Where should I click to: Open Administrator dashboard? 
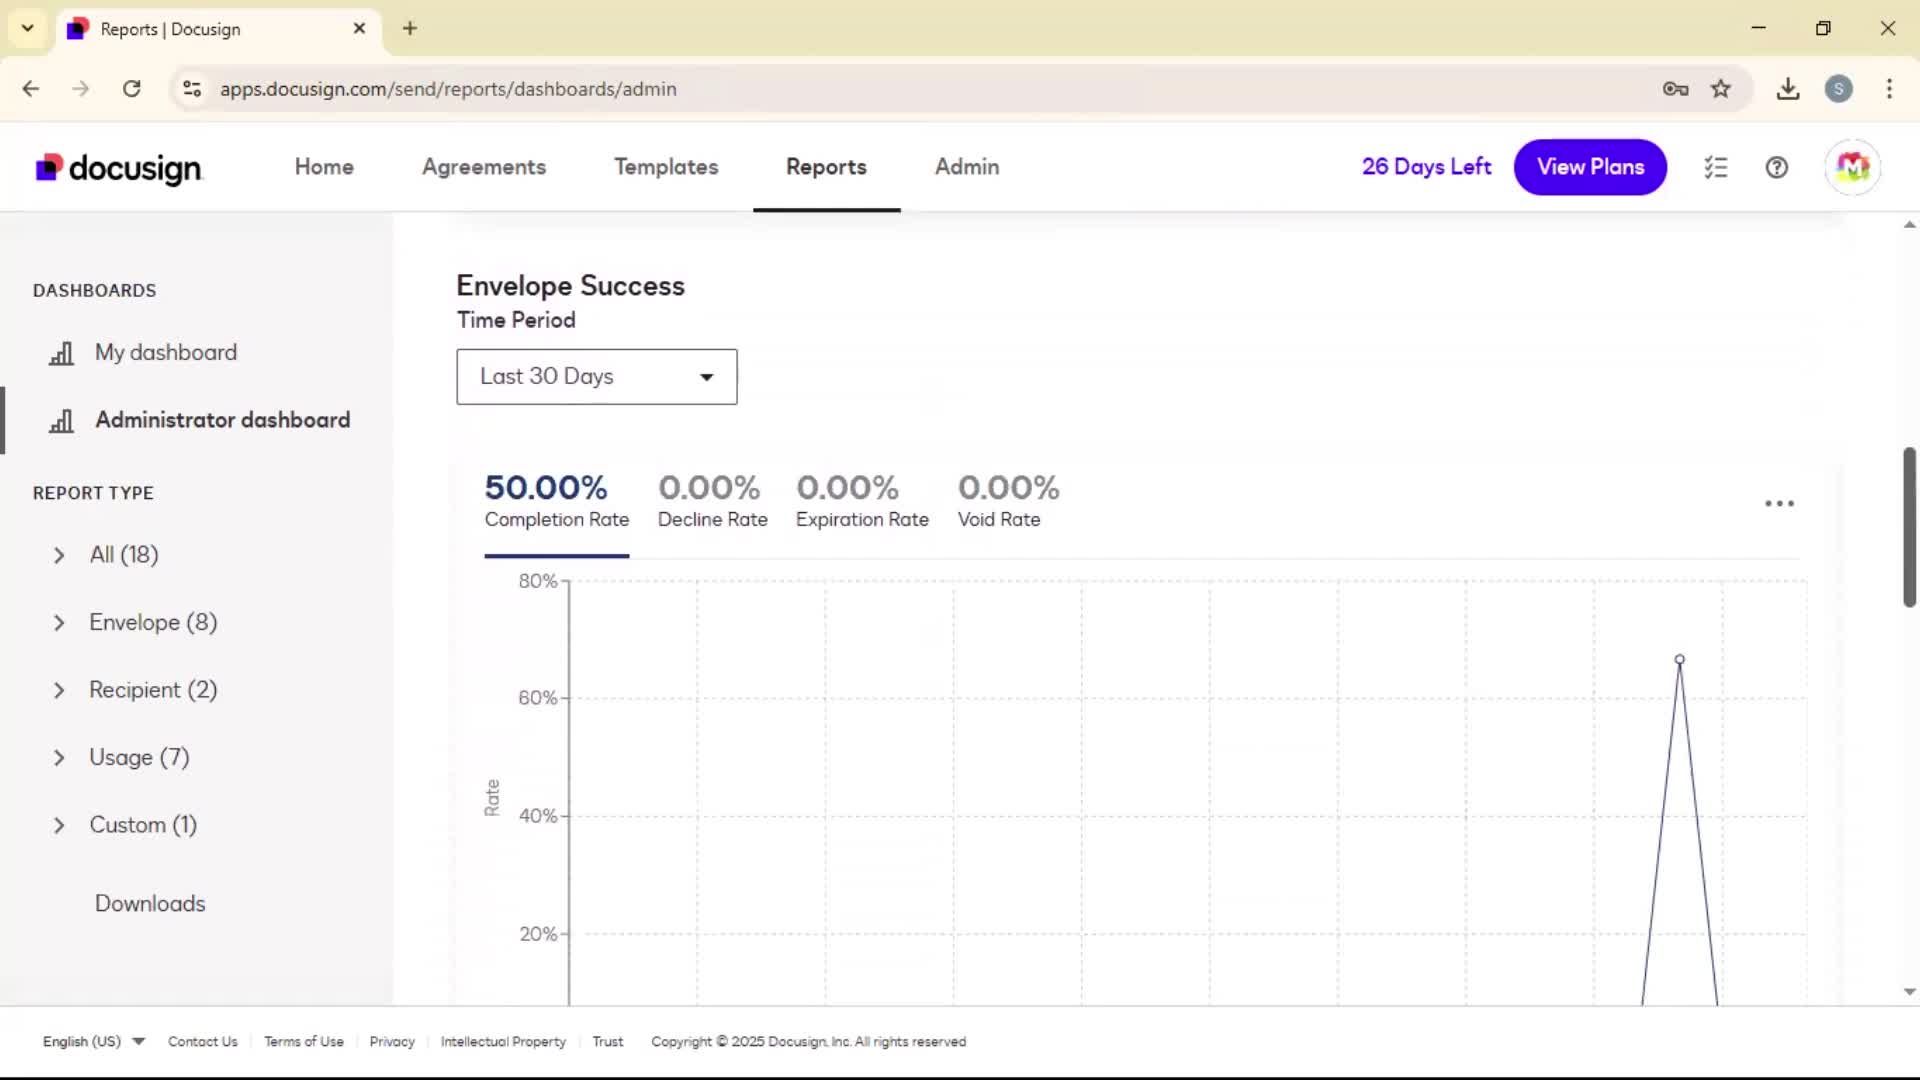223,420
